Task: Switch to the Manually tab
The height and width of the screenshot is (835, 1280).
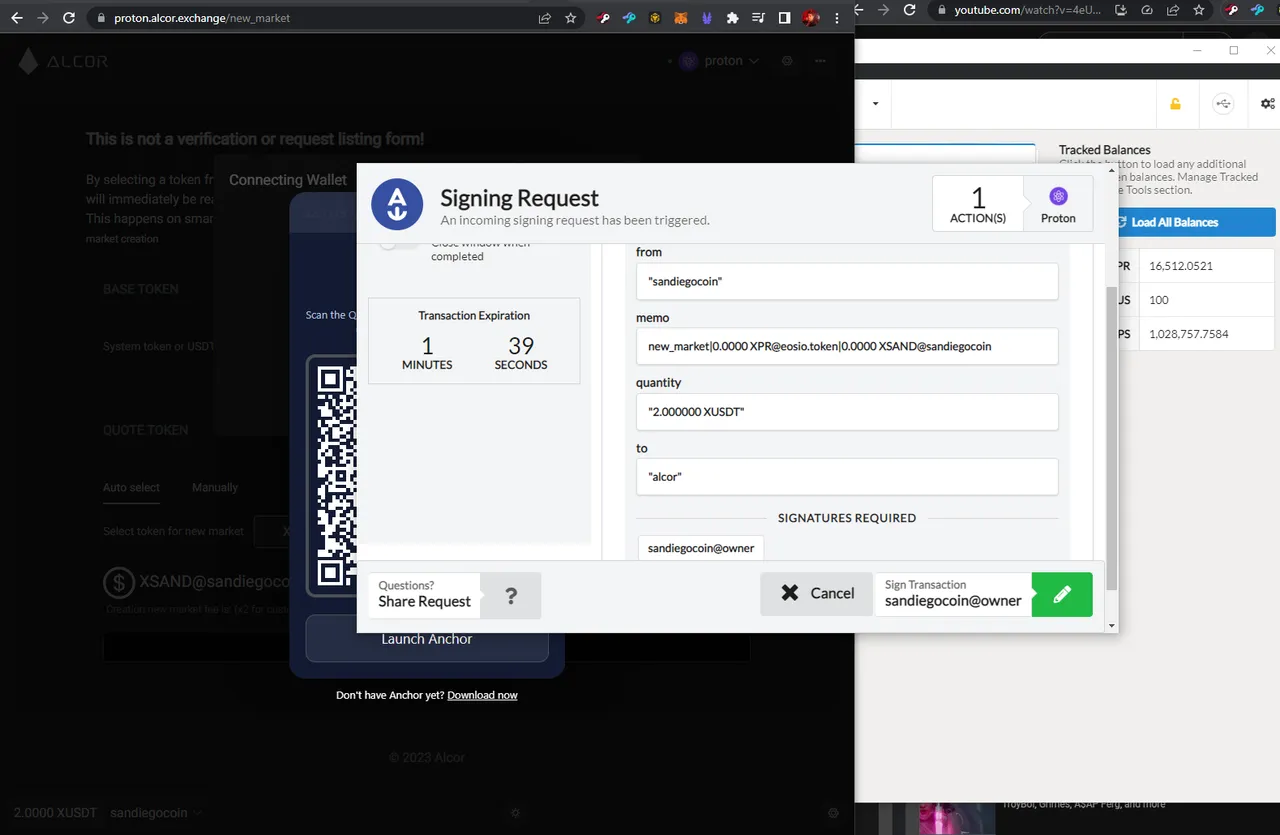Action: click(215, 487)
